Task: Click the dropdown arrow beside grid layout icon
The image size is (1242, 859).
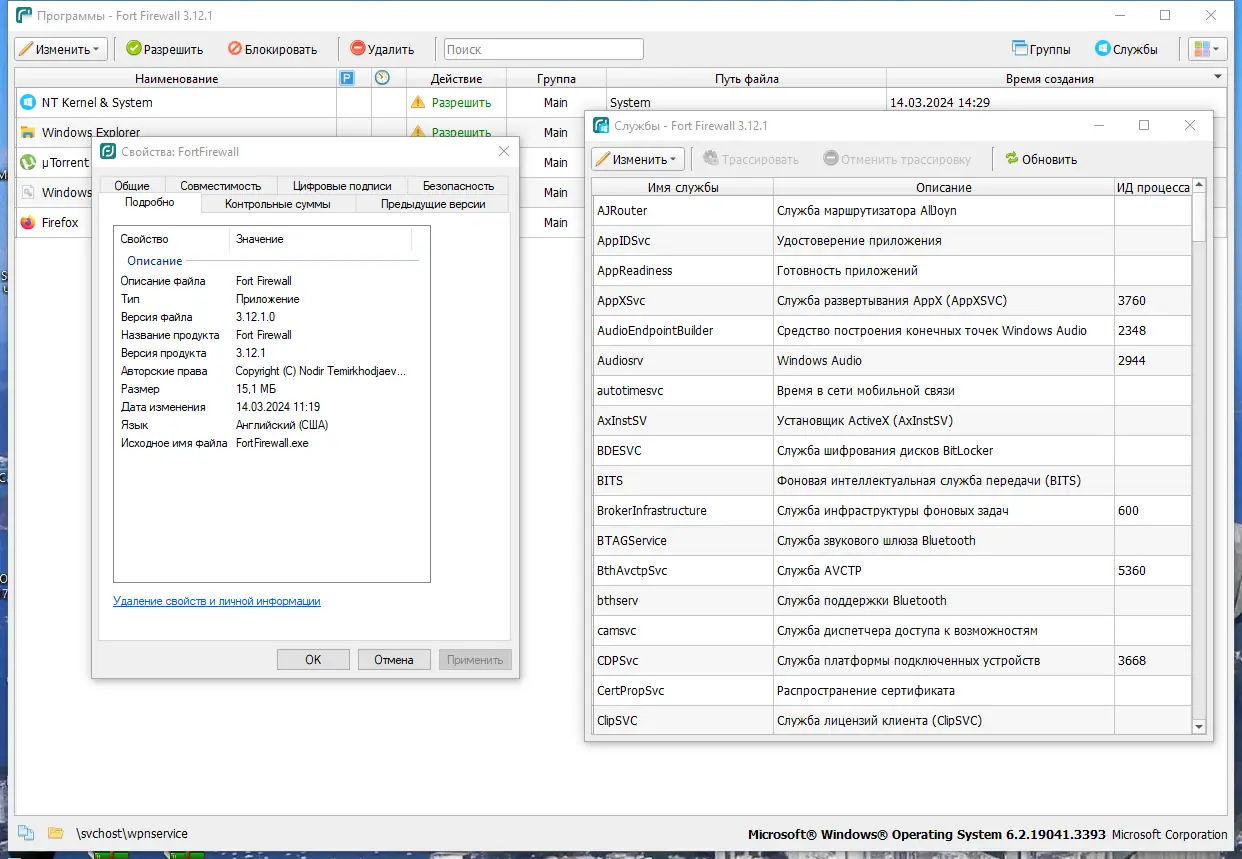Action: pyautogui.click(x=1216, y=48)
